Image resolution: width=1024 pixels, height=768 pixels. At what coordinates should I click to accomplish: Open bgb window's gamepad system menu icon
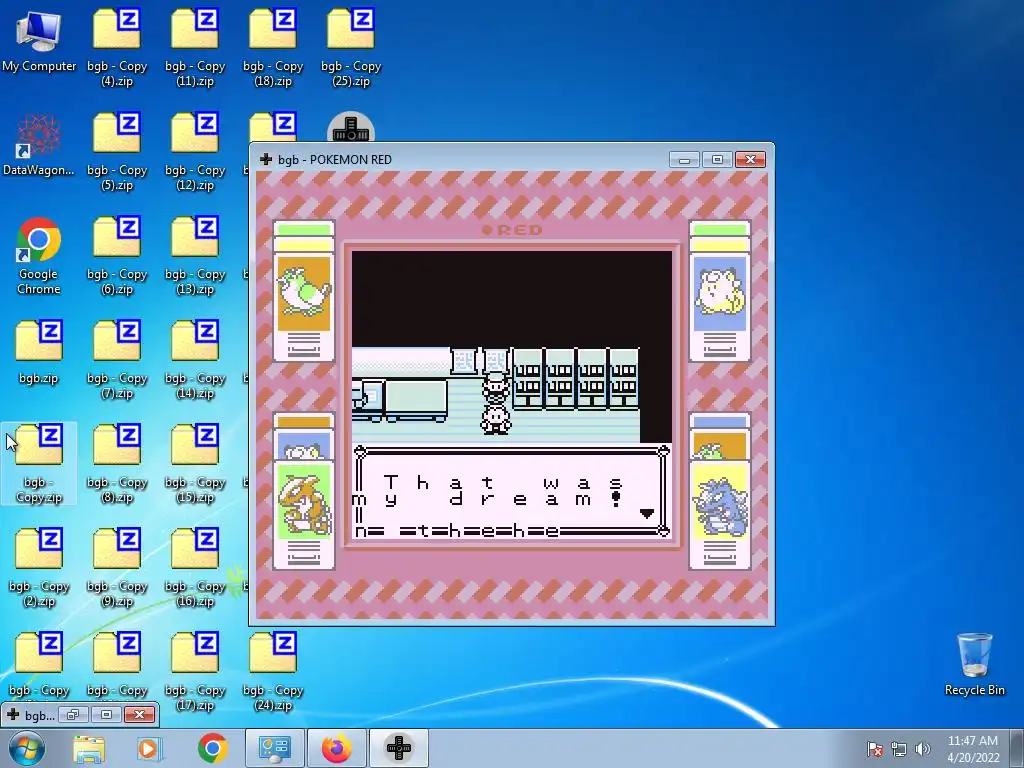tap(266, 159)
